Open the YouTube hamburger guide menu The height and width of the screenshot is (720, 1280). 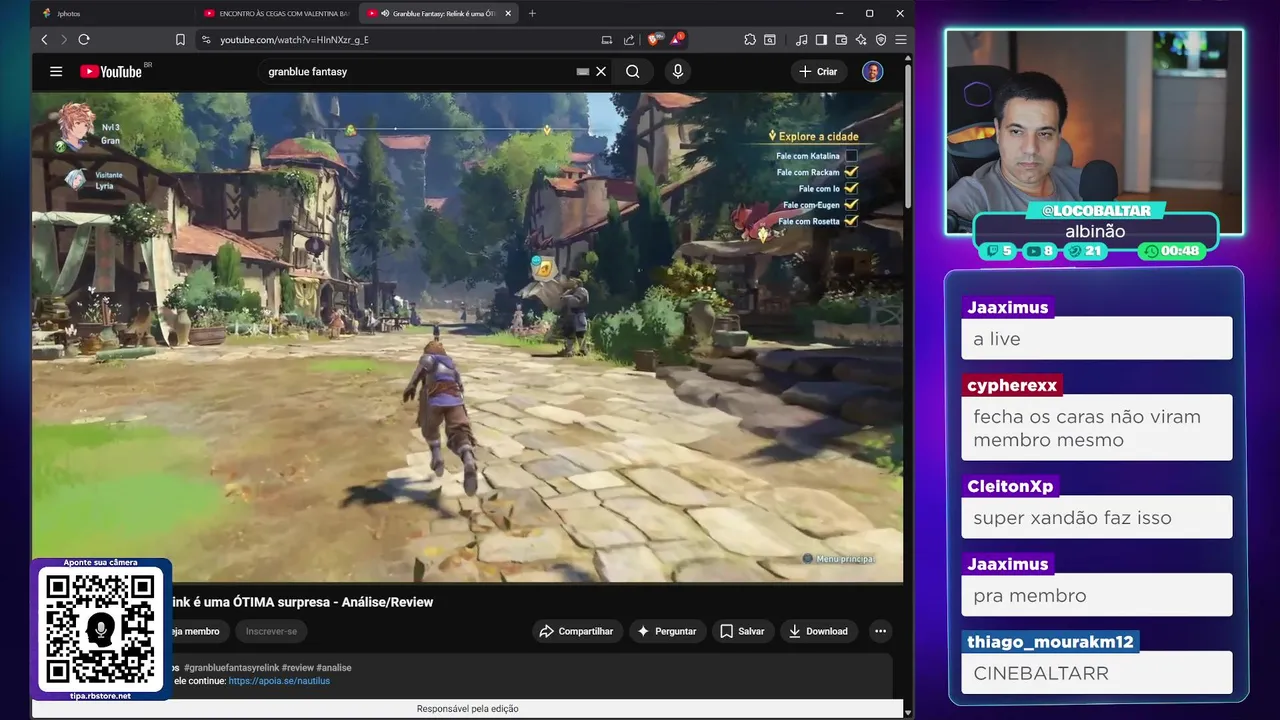click(56, 71)
